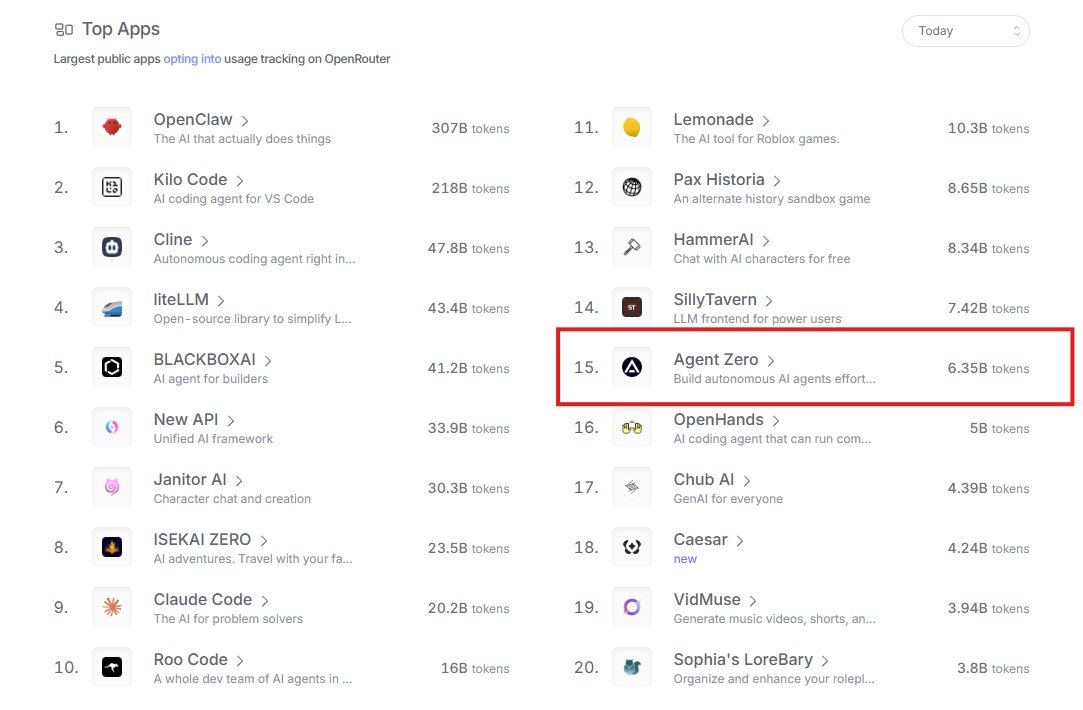
Task: Click the BLACKBOXAI hexagon app icon
Action: coord(112,367)
